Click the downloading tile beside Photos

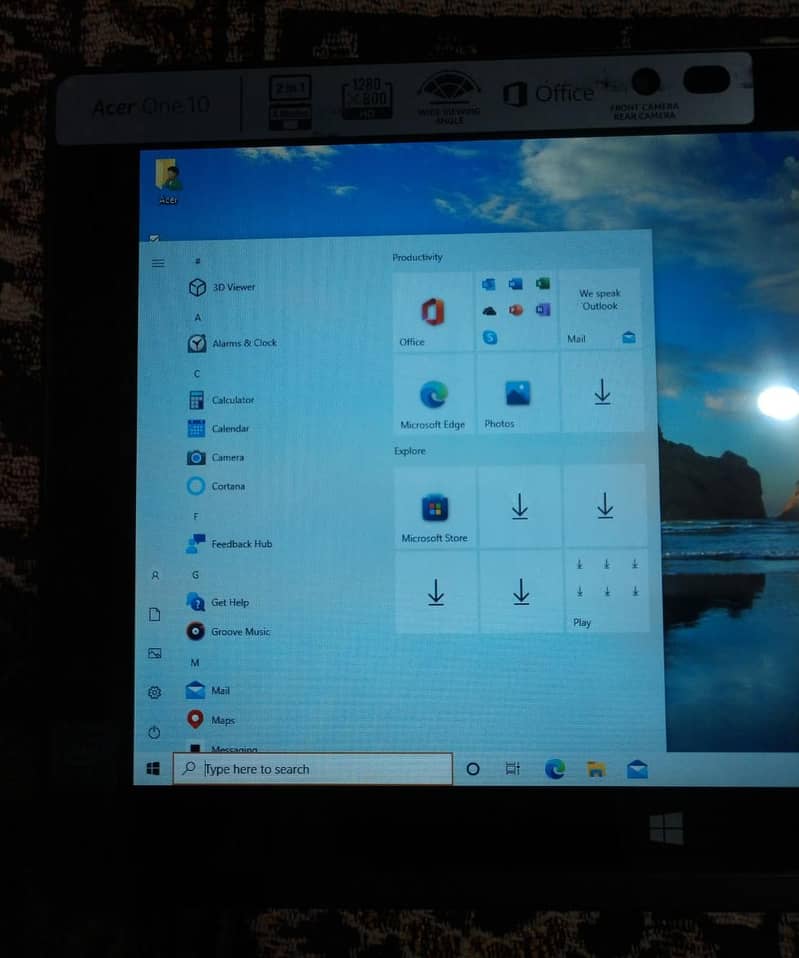click(x=602, y=392)
